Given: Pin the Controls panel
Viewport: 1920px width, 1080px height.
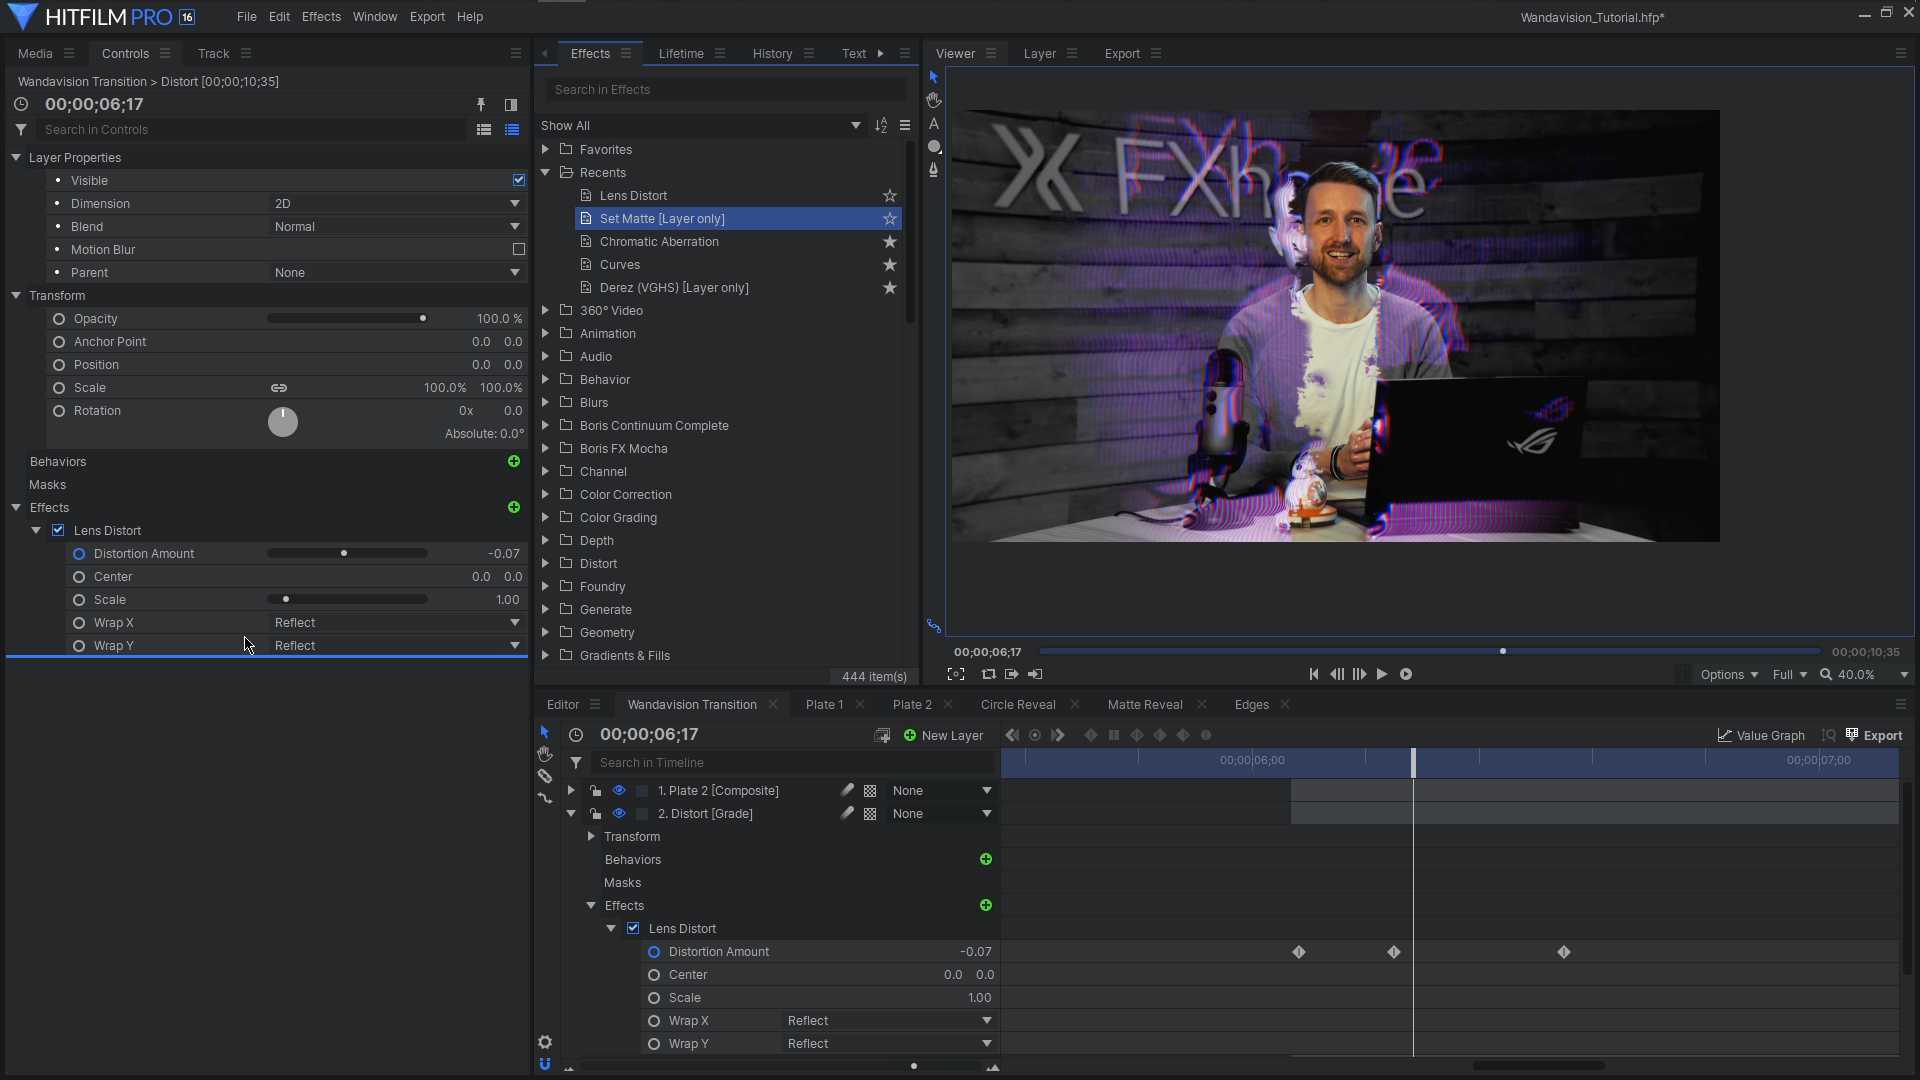Looking at the screenshot, I should [481, 105].
